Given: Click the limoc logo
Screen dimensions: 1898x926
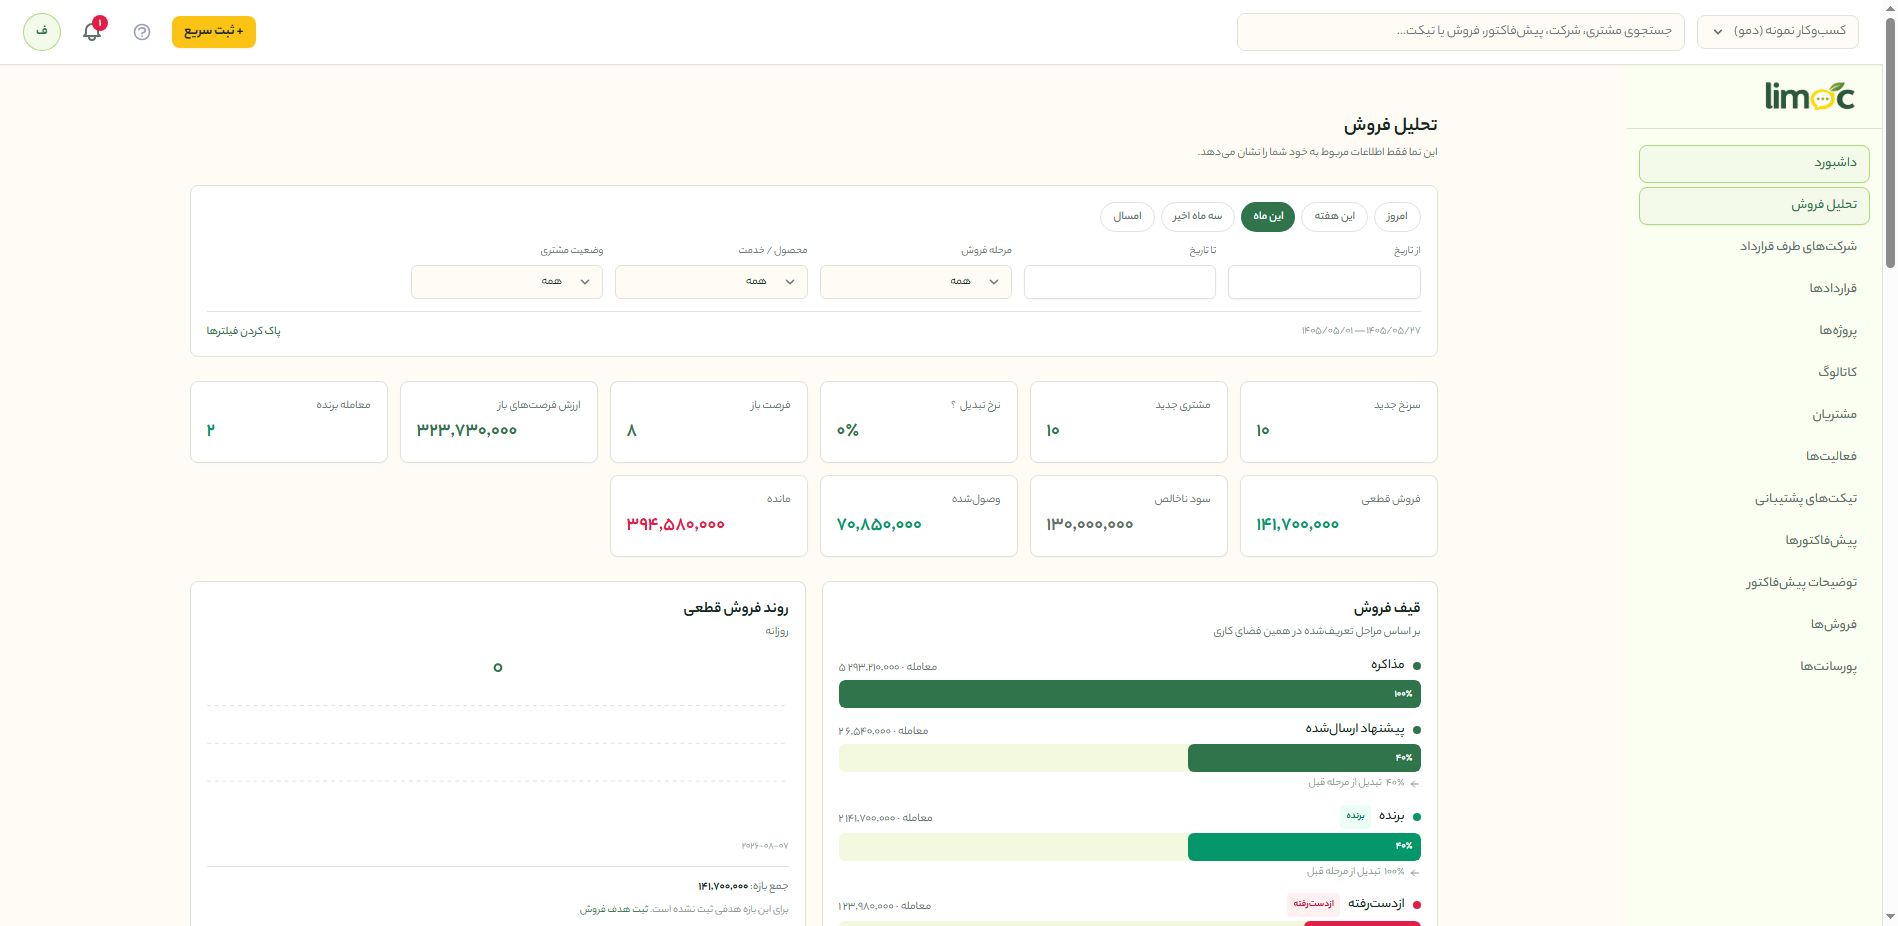Looking at the screenshot, I should coord(1809,96).
